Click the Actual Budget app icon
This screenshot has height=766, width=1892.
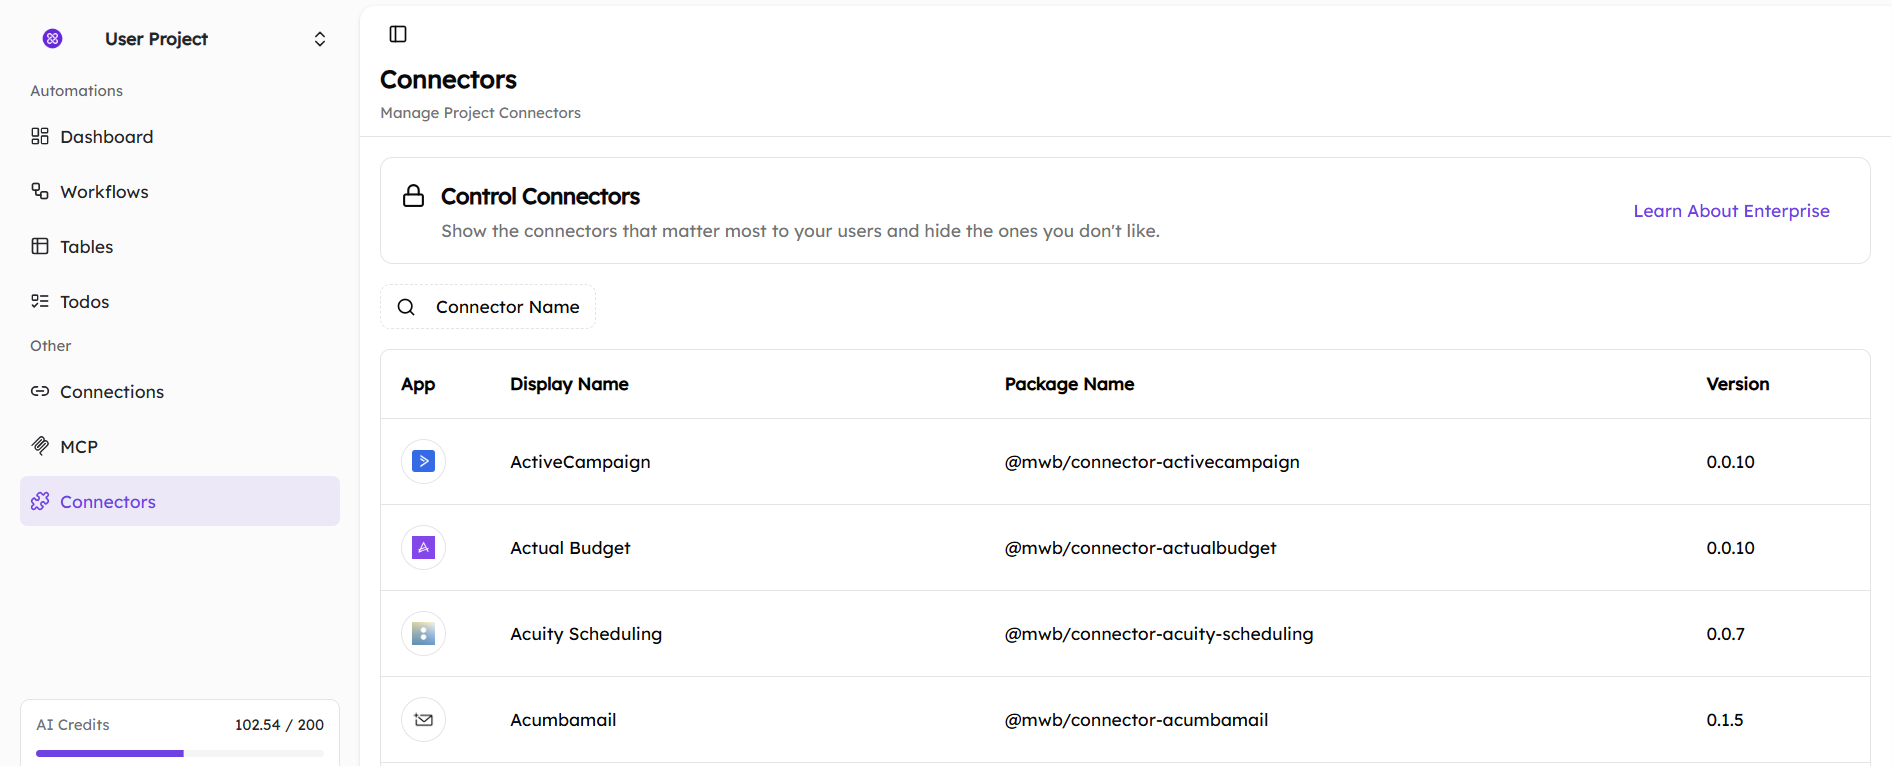click(x=423, y=547)
